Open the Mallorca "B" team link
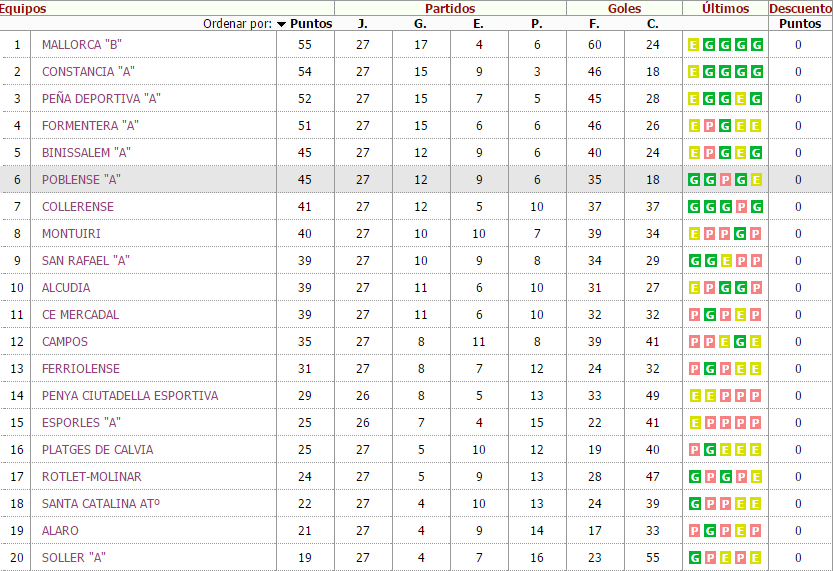The width and height of the screenshot is (833, 571). 82,45
